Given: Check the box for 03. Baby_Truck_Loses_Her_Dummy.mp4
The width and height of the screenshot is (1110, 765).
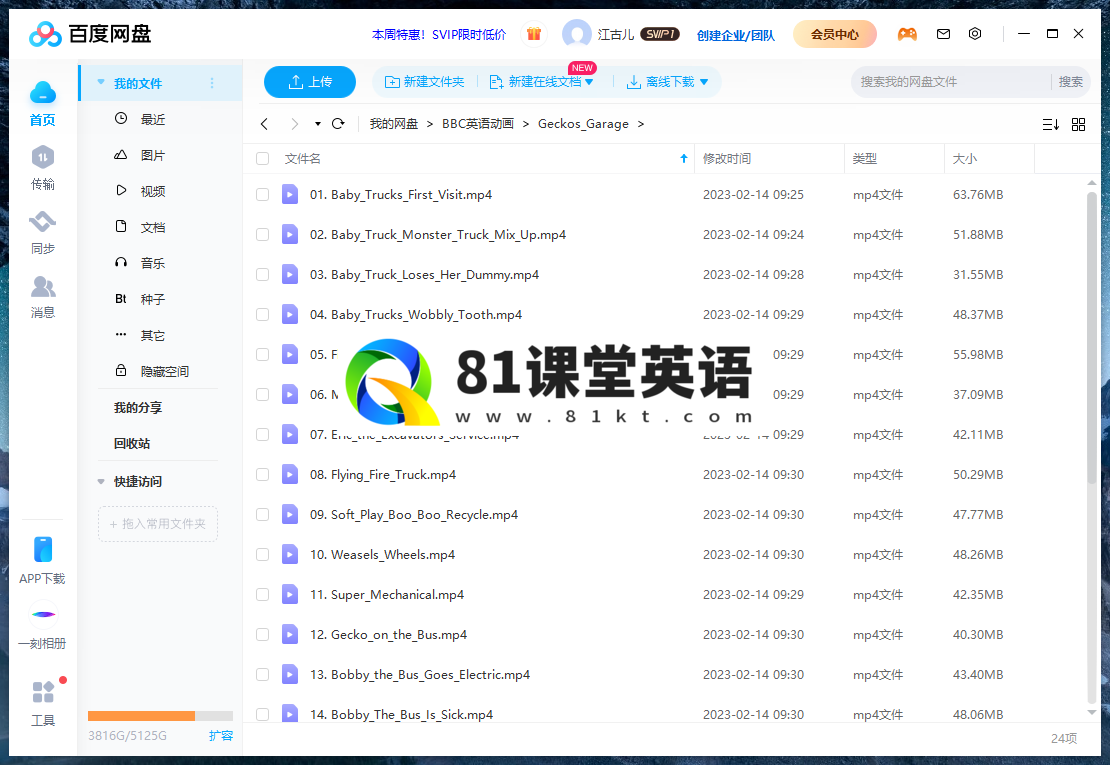Looking at the screenshot, I should click(263, 275).
